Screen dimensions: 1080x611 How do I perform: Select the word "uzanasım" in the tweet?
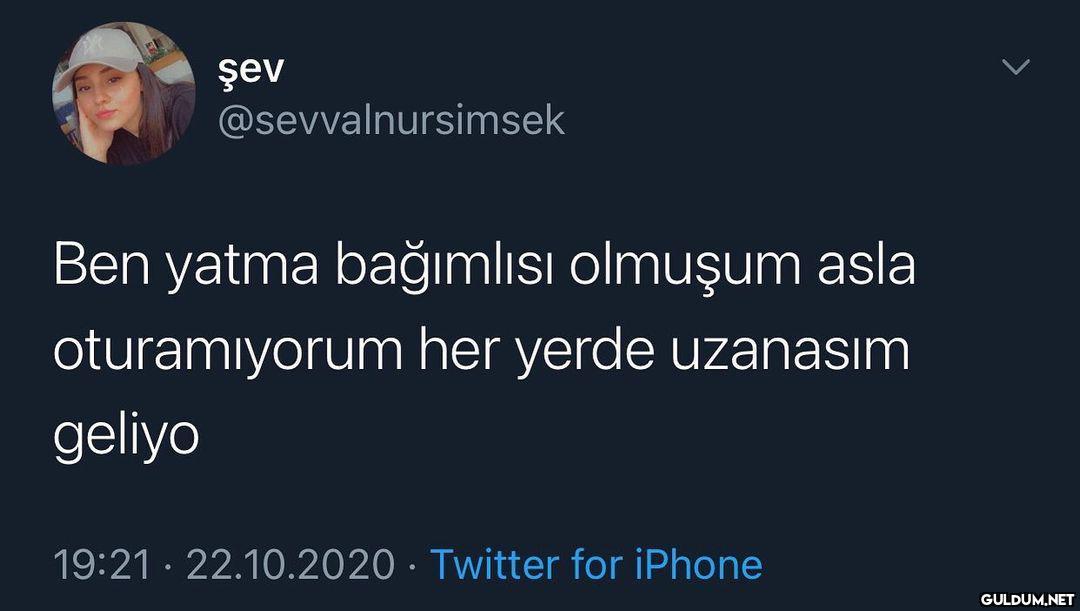(x=790, y=351)
